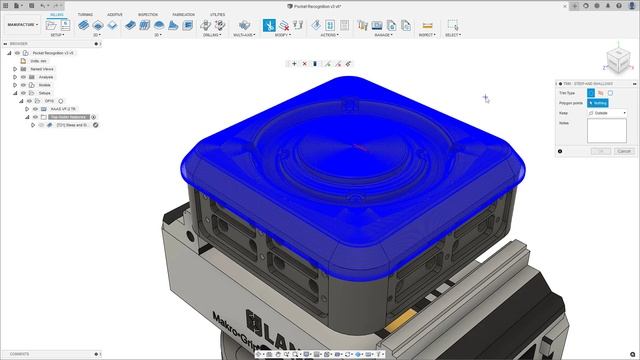
Task: Collapse the Setups node
Action: 15,93
